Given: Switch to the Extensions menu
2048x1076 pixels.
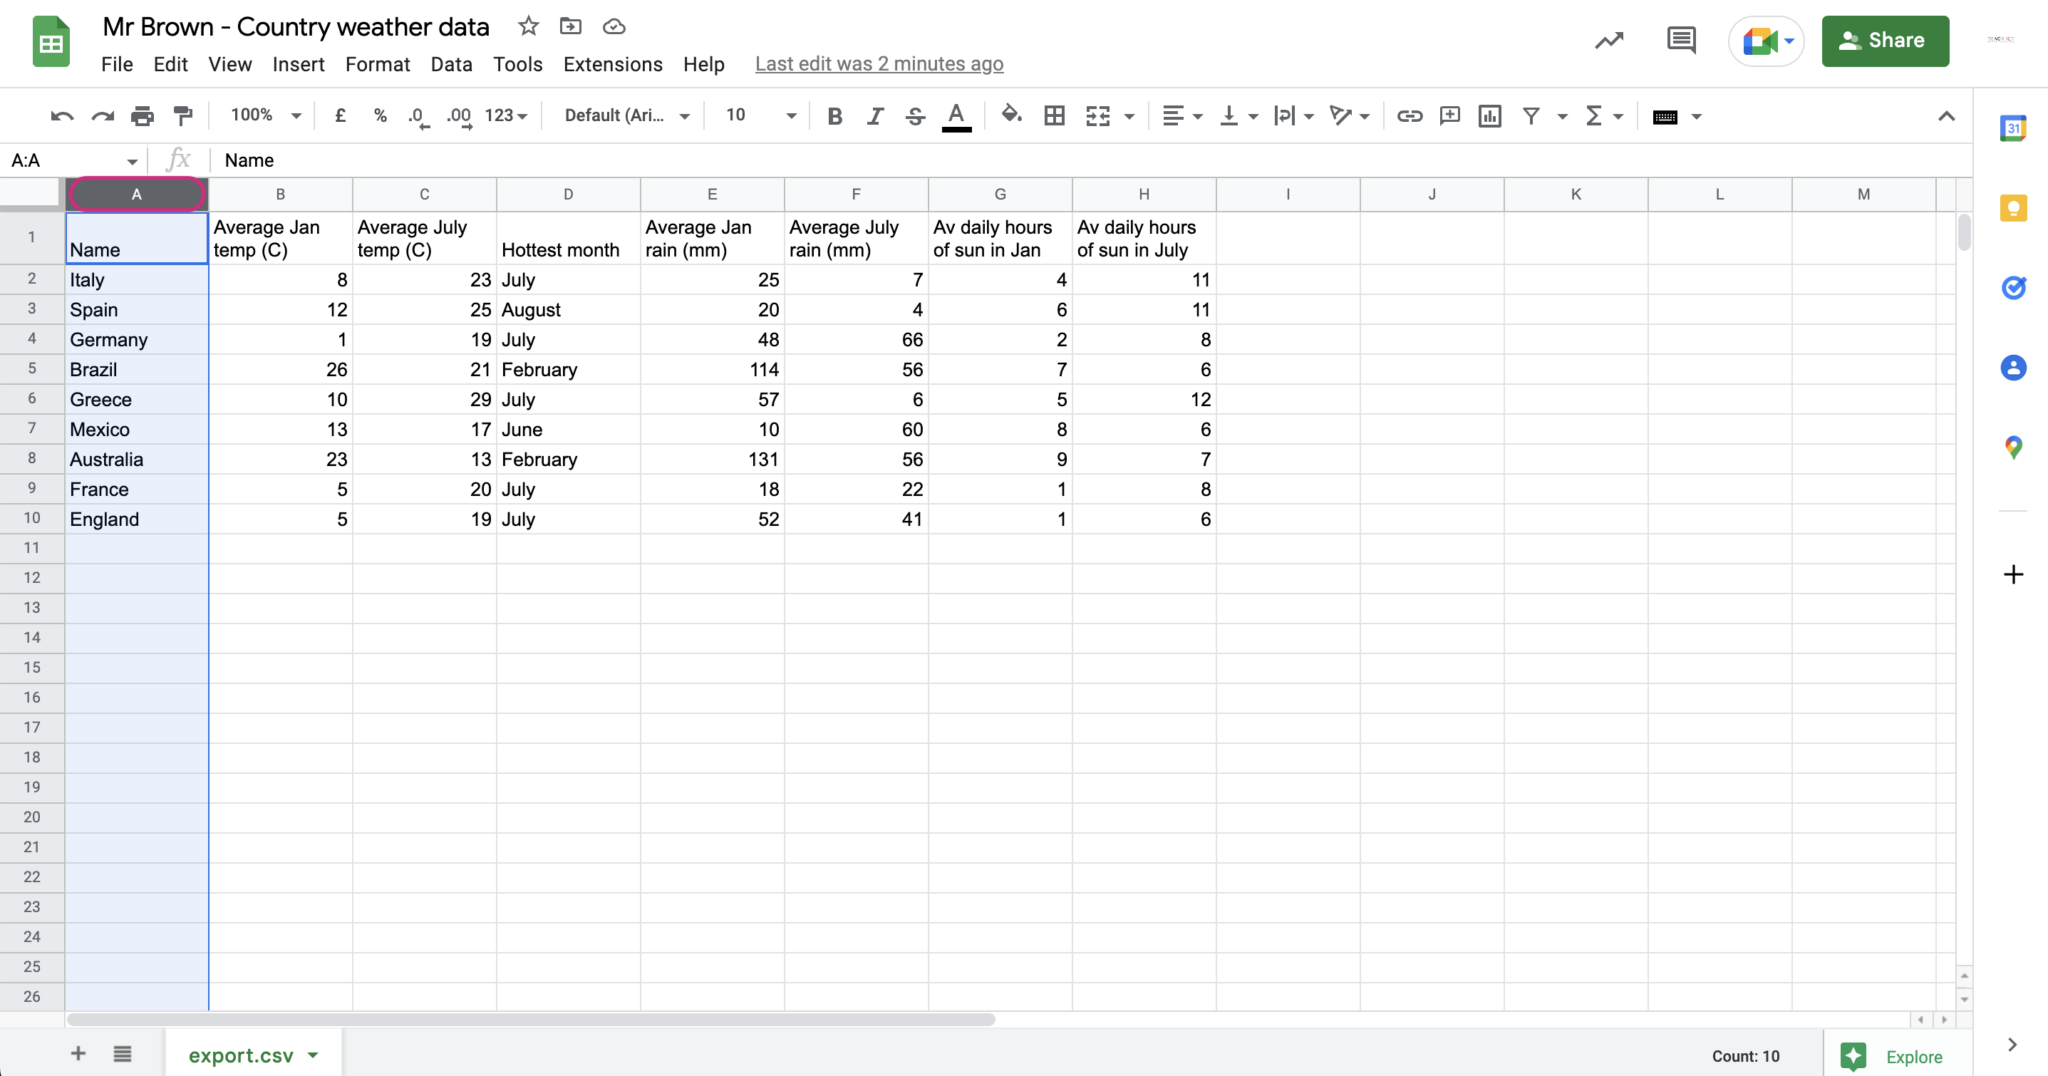Looking at the screenshot, I should point(611,64).
